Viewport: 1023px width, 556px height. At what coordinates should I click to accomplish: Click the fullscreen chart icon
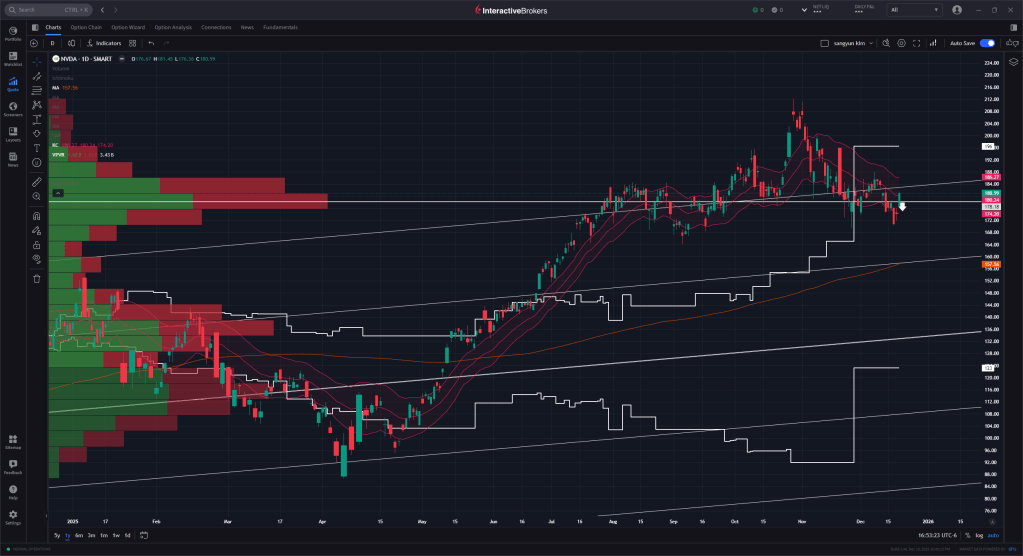tap(917, 44)
